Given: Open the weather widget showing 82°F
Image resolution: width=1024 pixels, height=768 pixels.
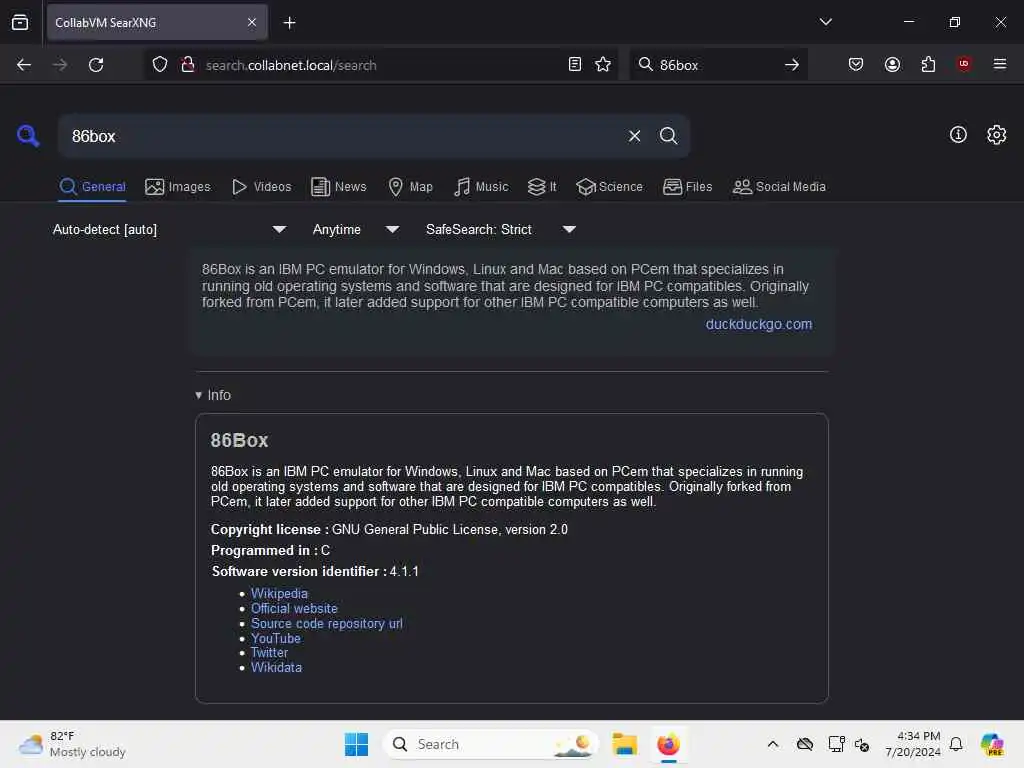Looking at the screenshot, I should (72, 744).
